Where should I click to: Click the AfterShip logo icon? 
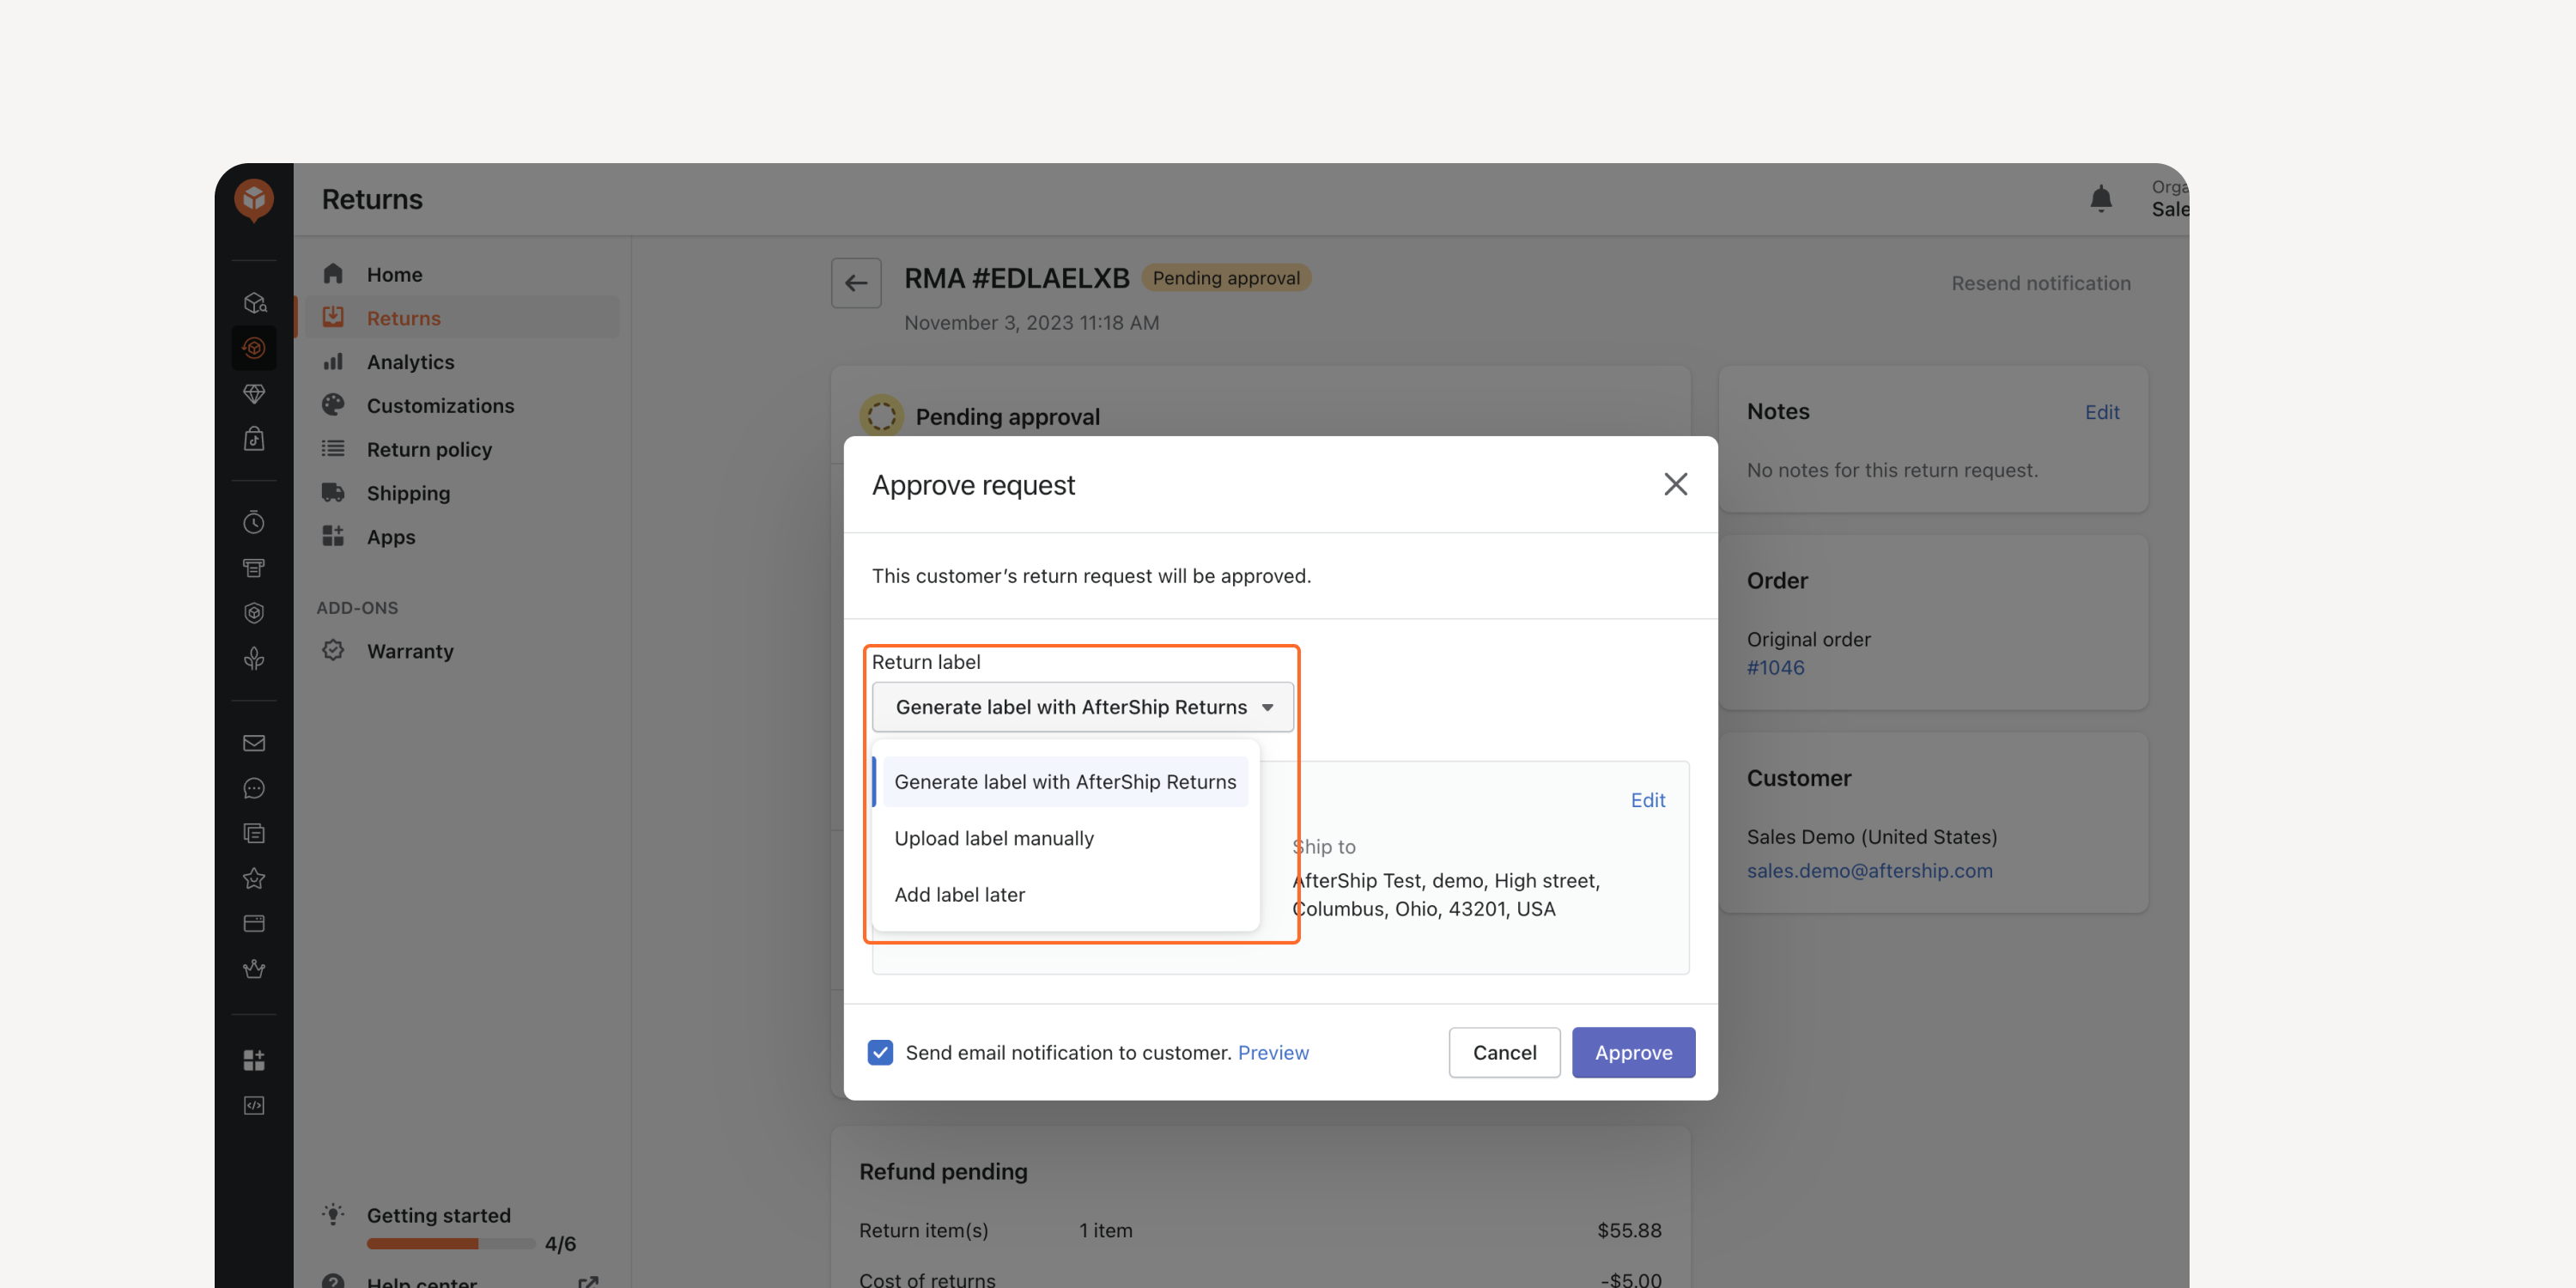pos(253,199)
